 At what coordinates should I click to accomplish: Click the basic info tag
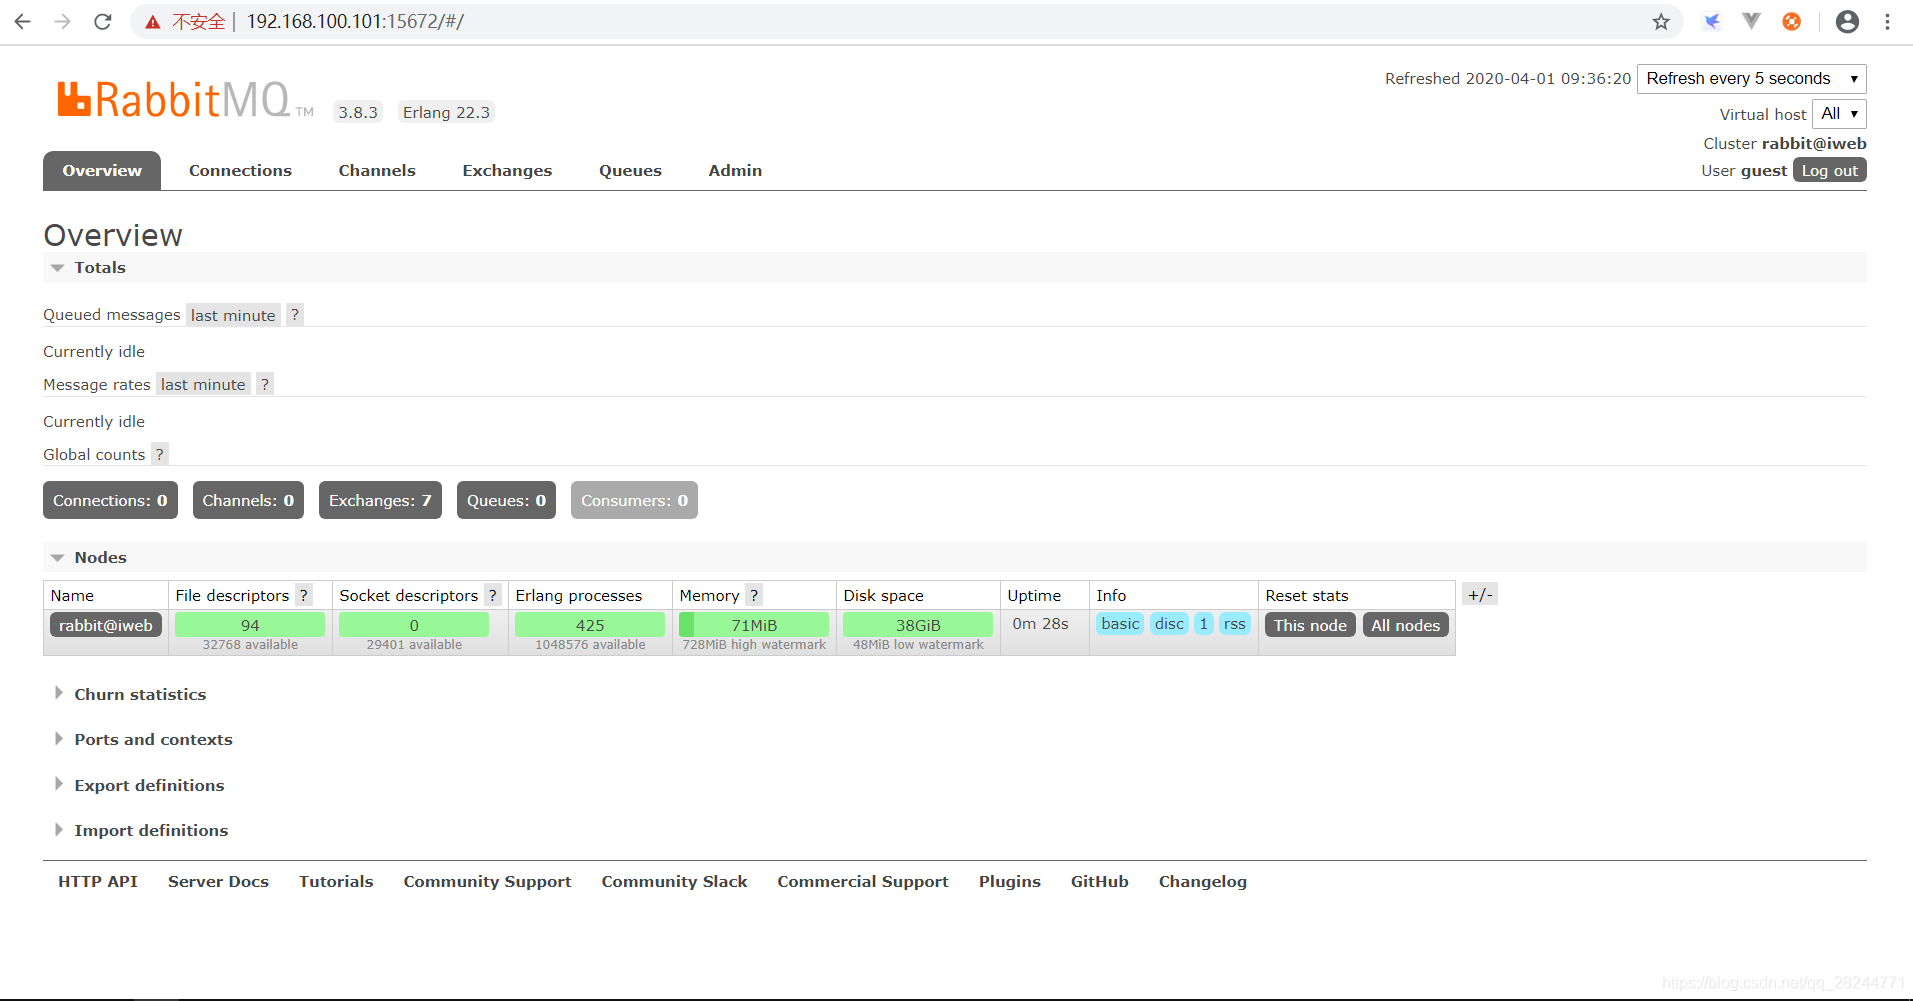[x=1120, y=624]
